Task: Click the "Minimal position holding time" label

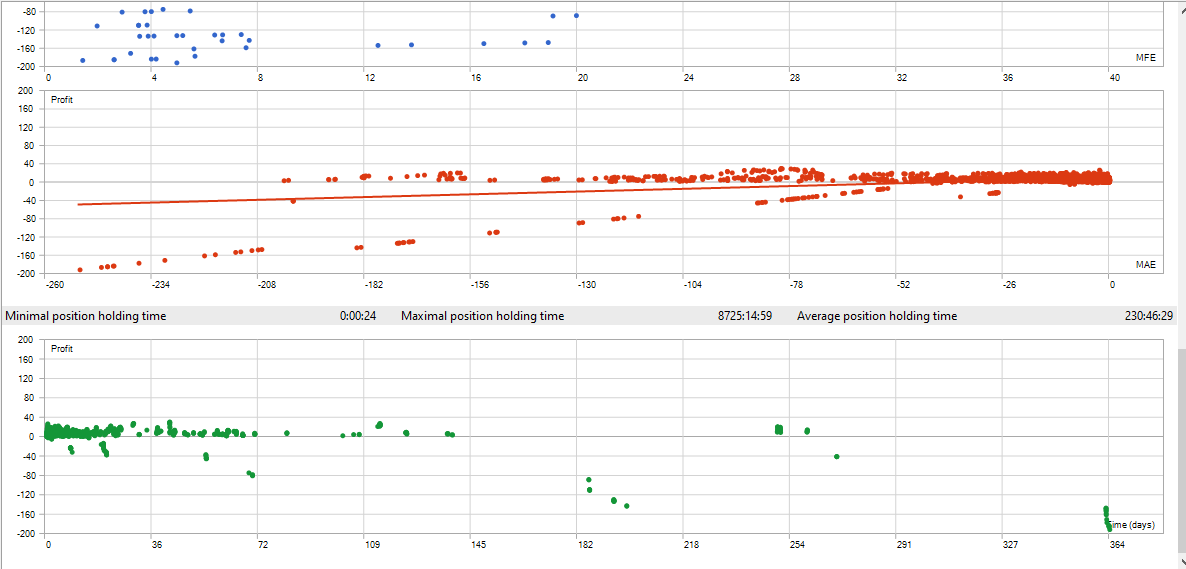Action: click(85, 316)
